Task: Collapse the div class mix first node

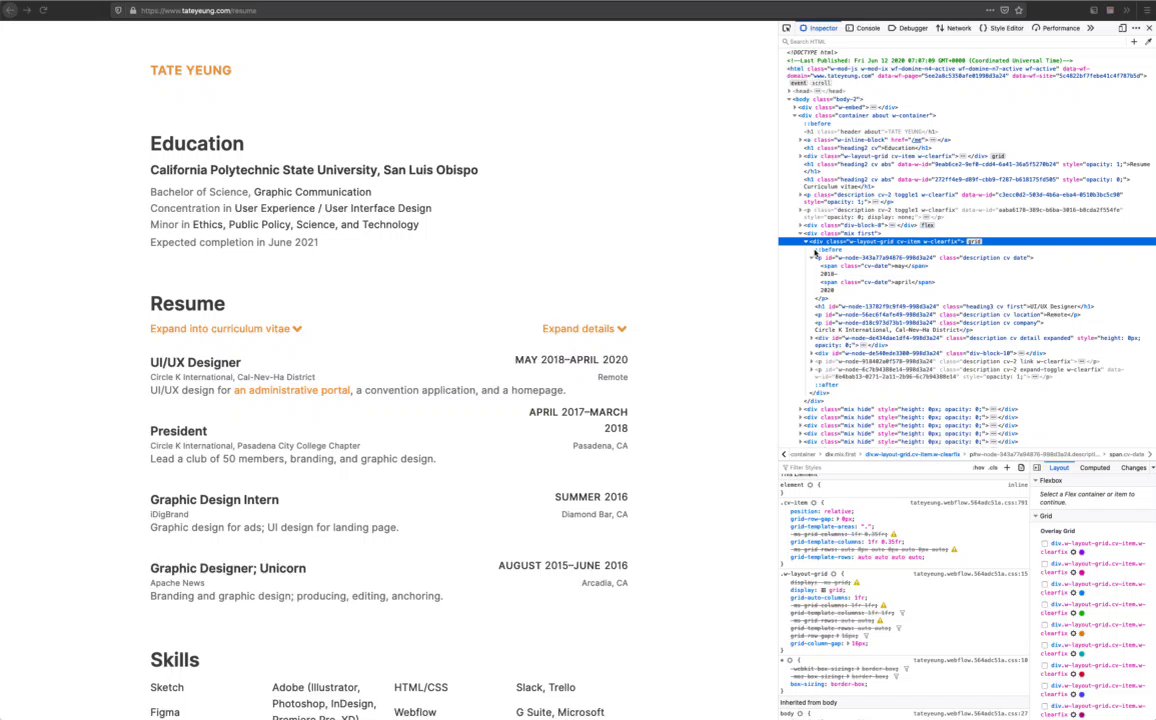Action: [x=801, y=234]
